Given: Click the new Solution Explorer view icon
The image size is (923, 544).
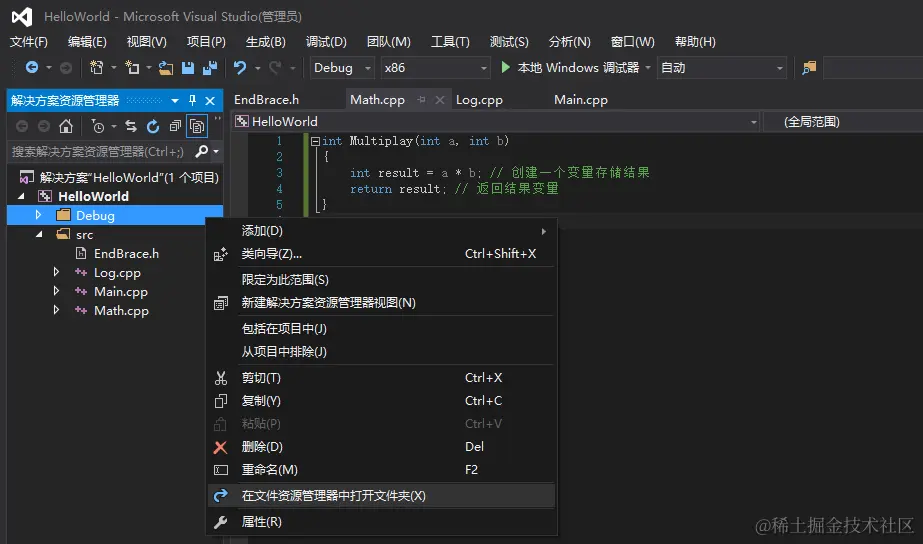Looking at the screenshot, I should pos(221,303).
